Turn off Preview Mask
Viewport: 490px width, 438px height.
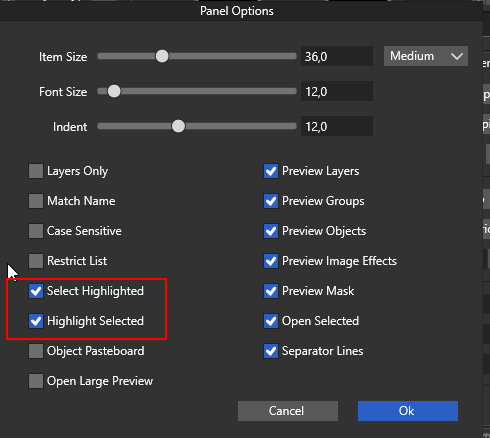click(x=271, y=291)
